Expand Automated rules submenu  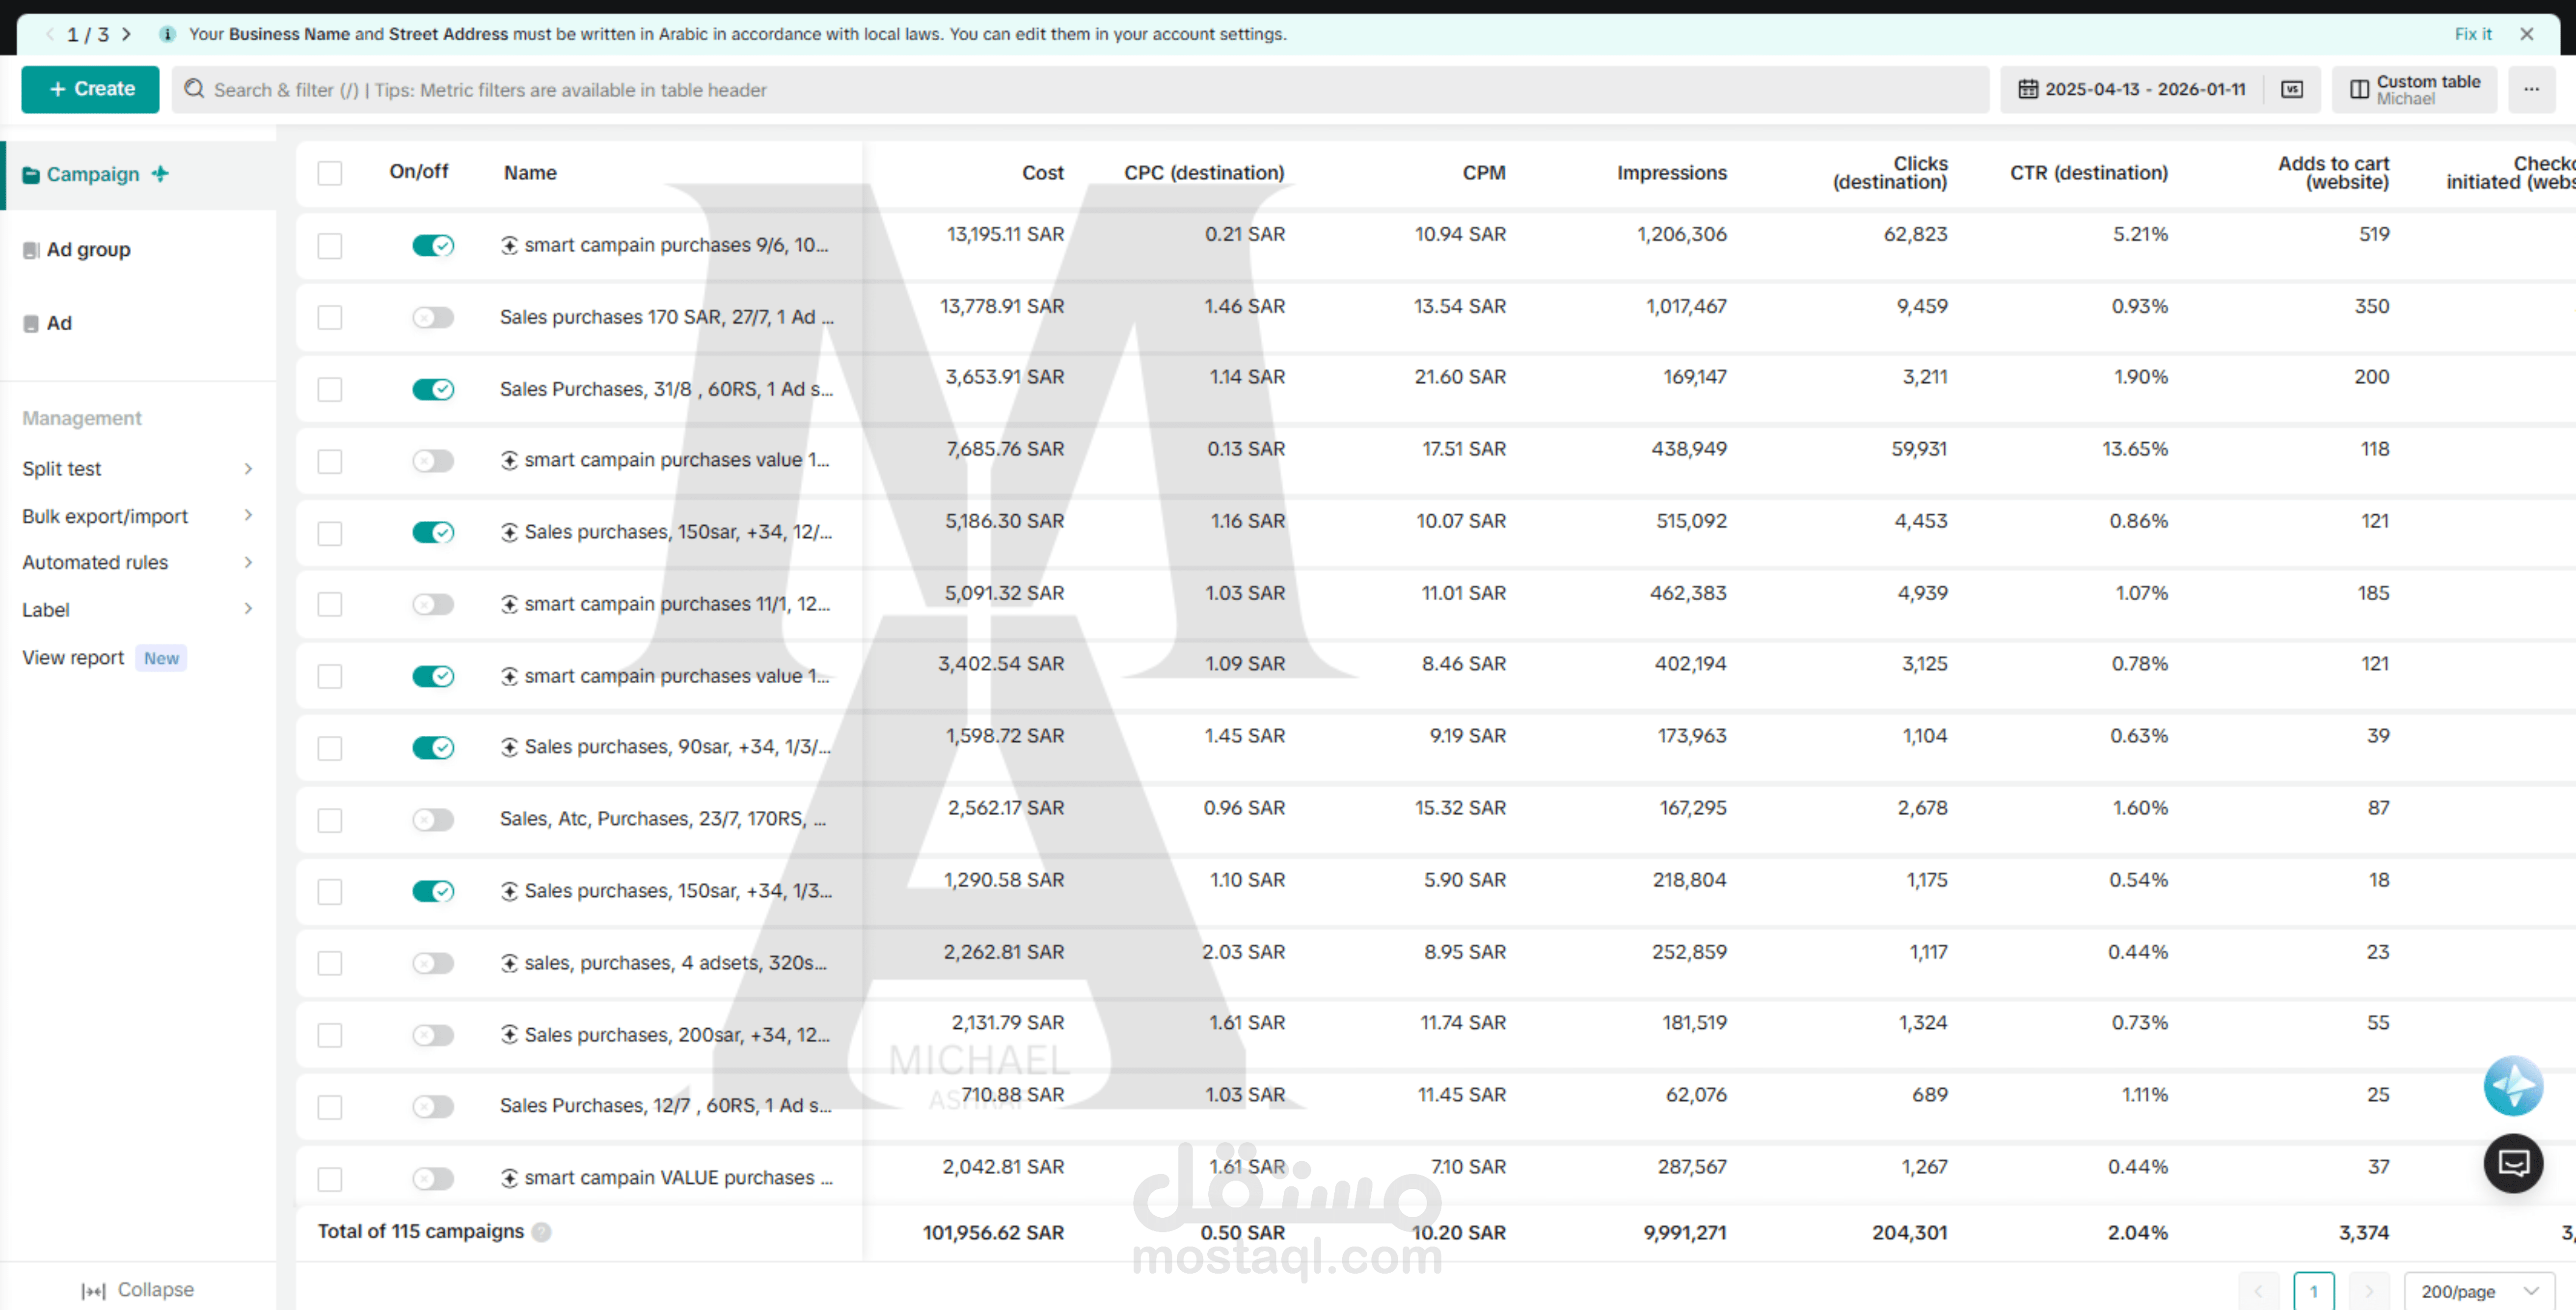click(x=137, y=562)
